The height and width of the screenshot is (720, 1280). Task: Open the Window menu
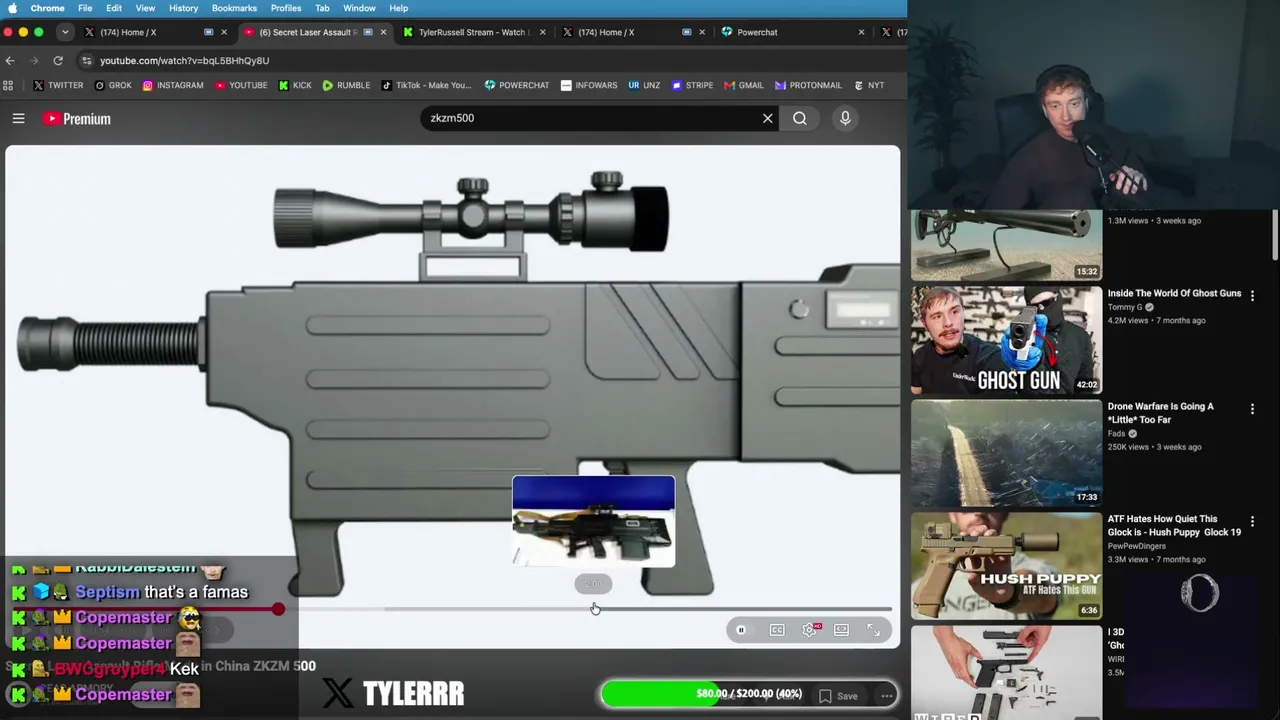click(359, 8)
